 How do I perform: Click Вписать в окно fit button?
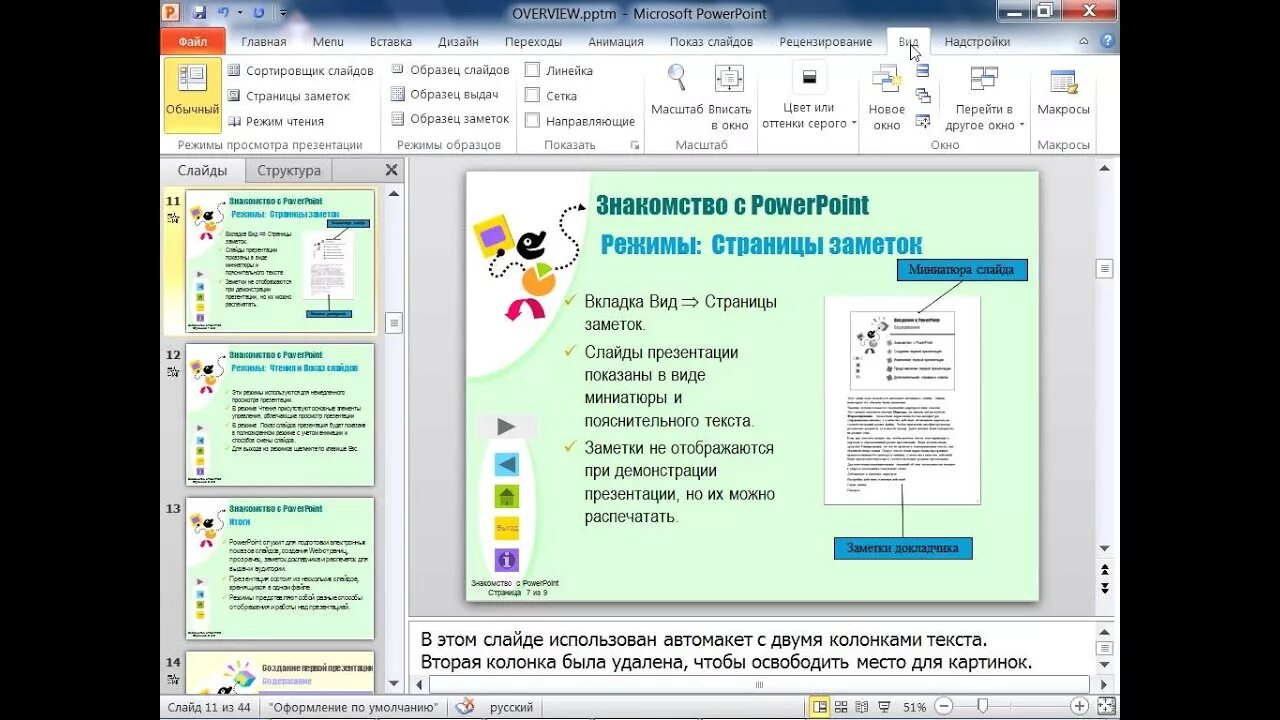click(729, 96)
